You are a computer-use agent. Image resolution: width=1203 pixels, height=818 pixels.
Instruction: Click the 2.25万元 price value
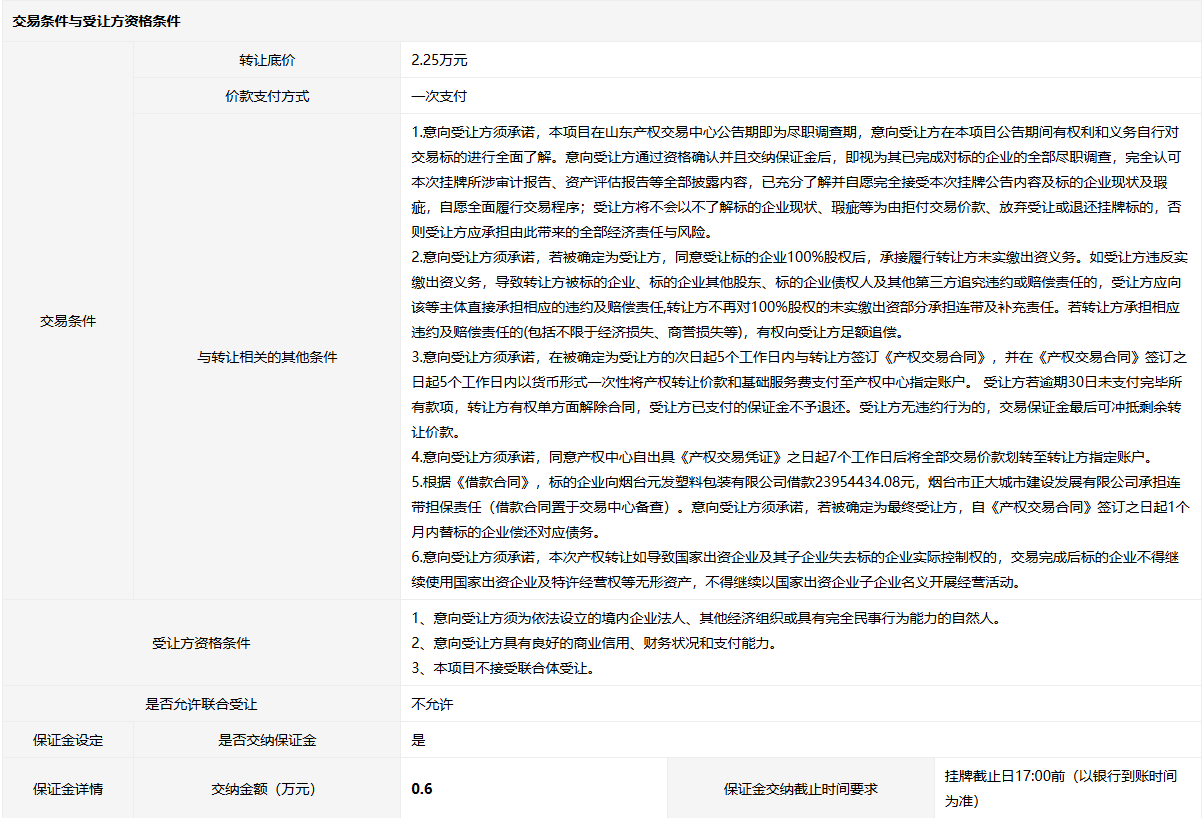click(x=439, y=60)
